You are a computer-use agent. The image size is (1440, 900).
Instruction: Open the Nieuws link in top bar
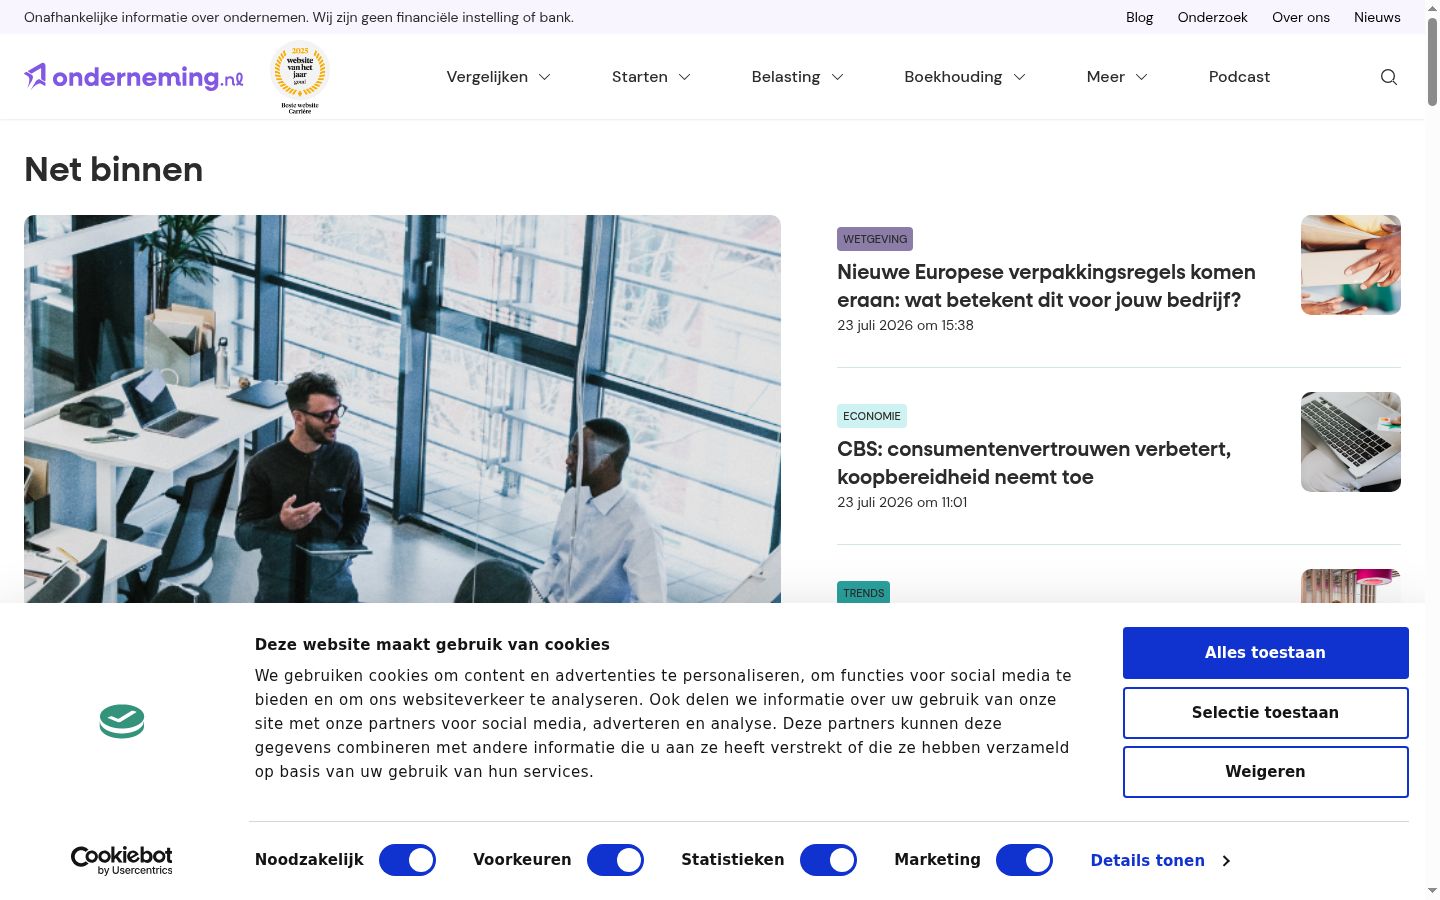tap(1377, 17)
